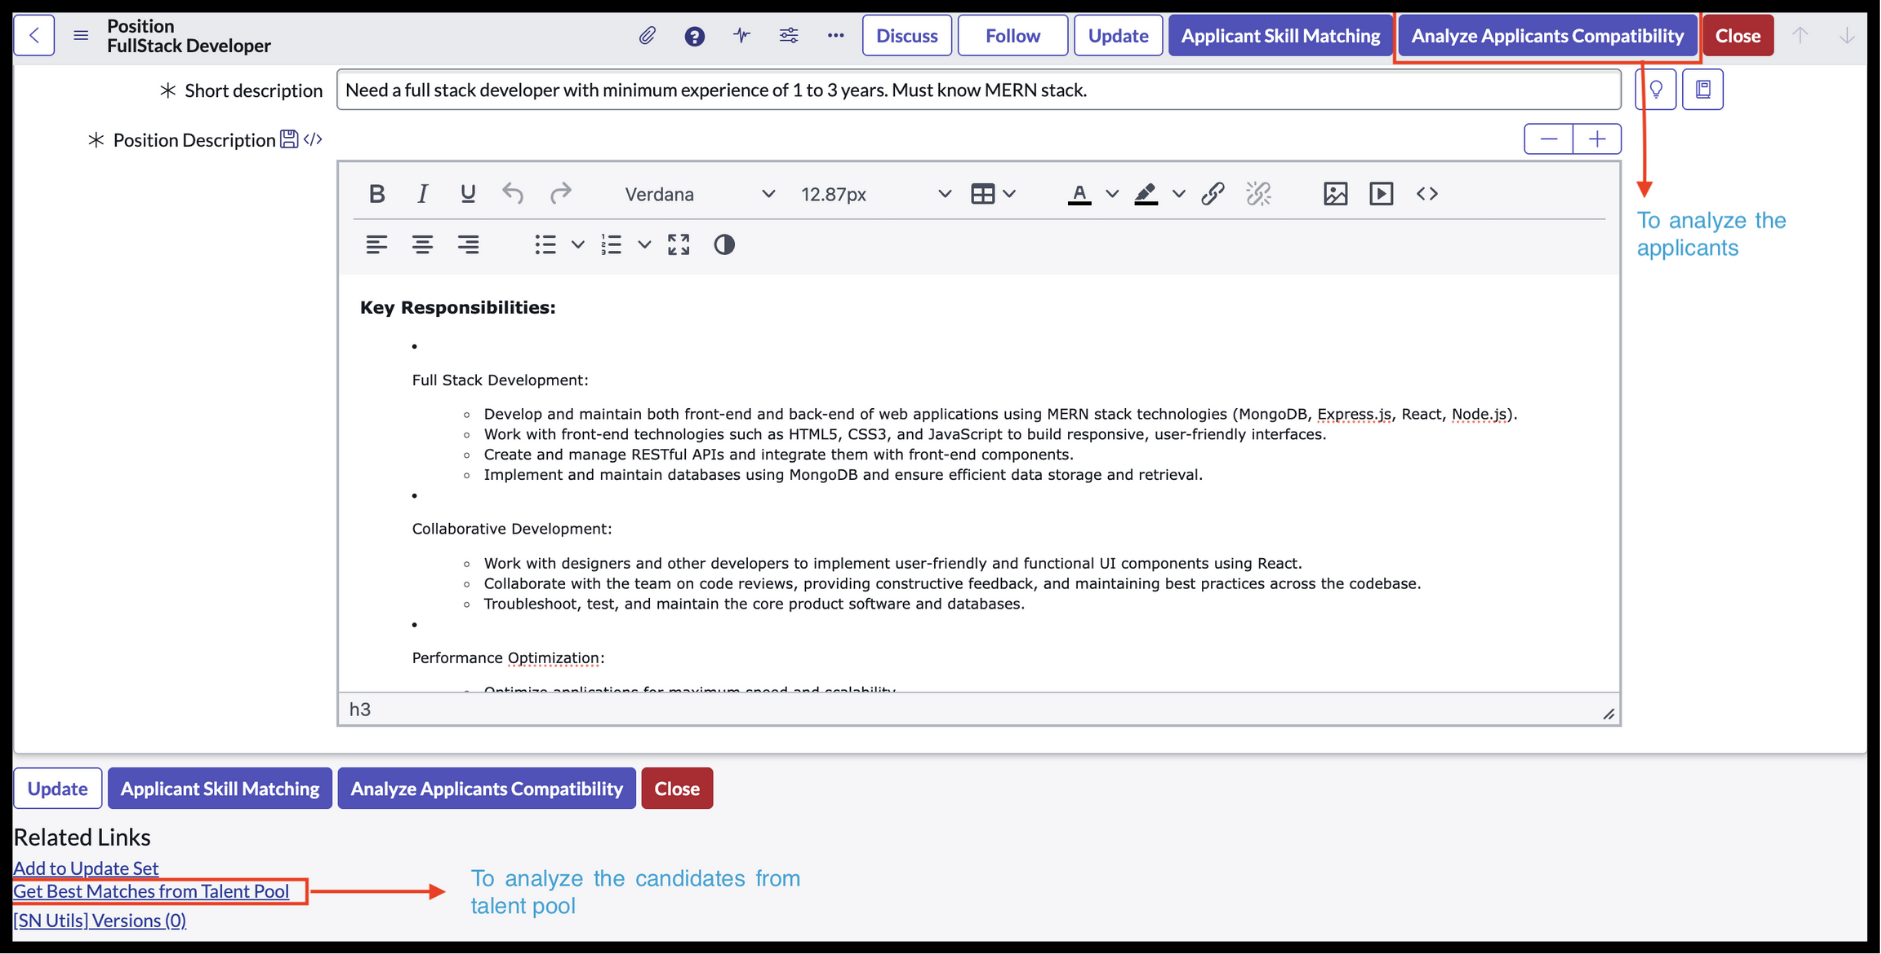
Task: Toggle the contrast half-circle icon
Action: pyautogui.click(x=725, y=245)
